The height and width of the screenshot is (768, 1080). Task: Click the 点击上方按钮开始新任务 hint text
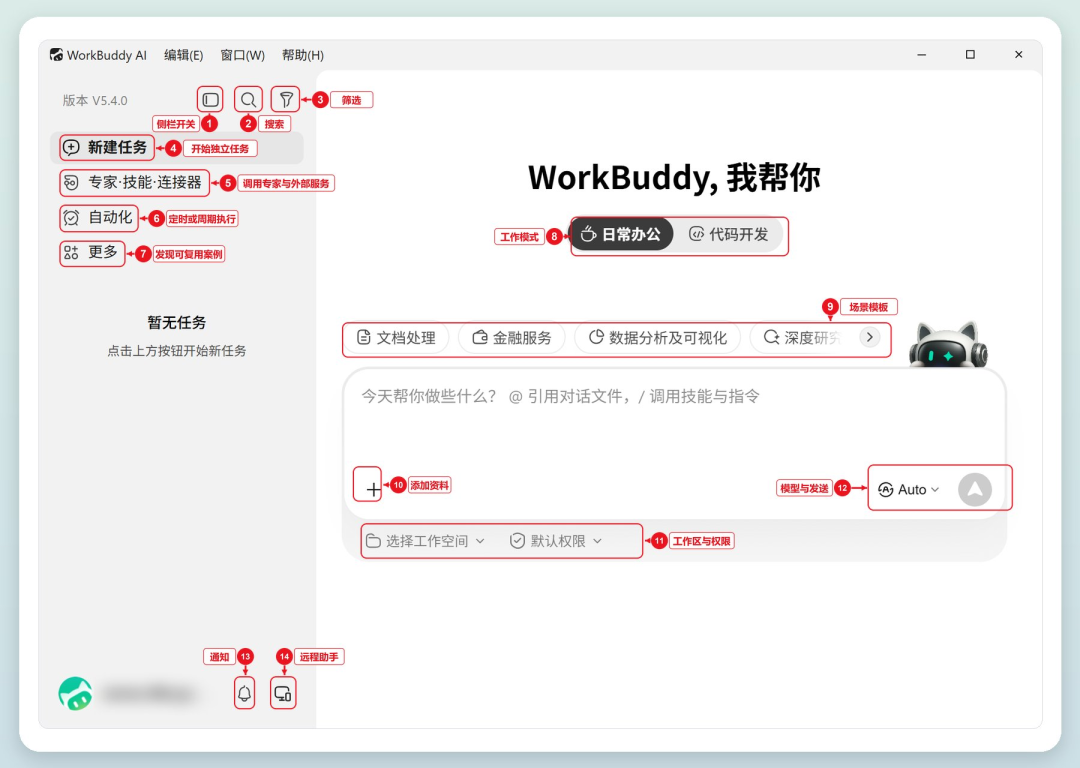pos(176,351)
